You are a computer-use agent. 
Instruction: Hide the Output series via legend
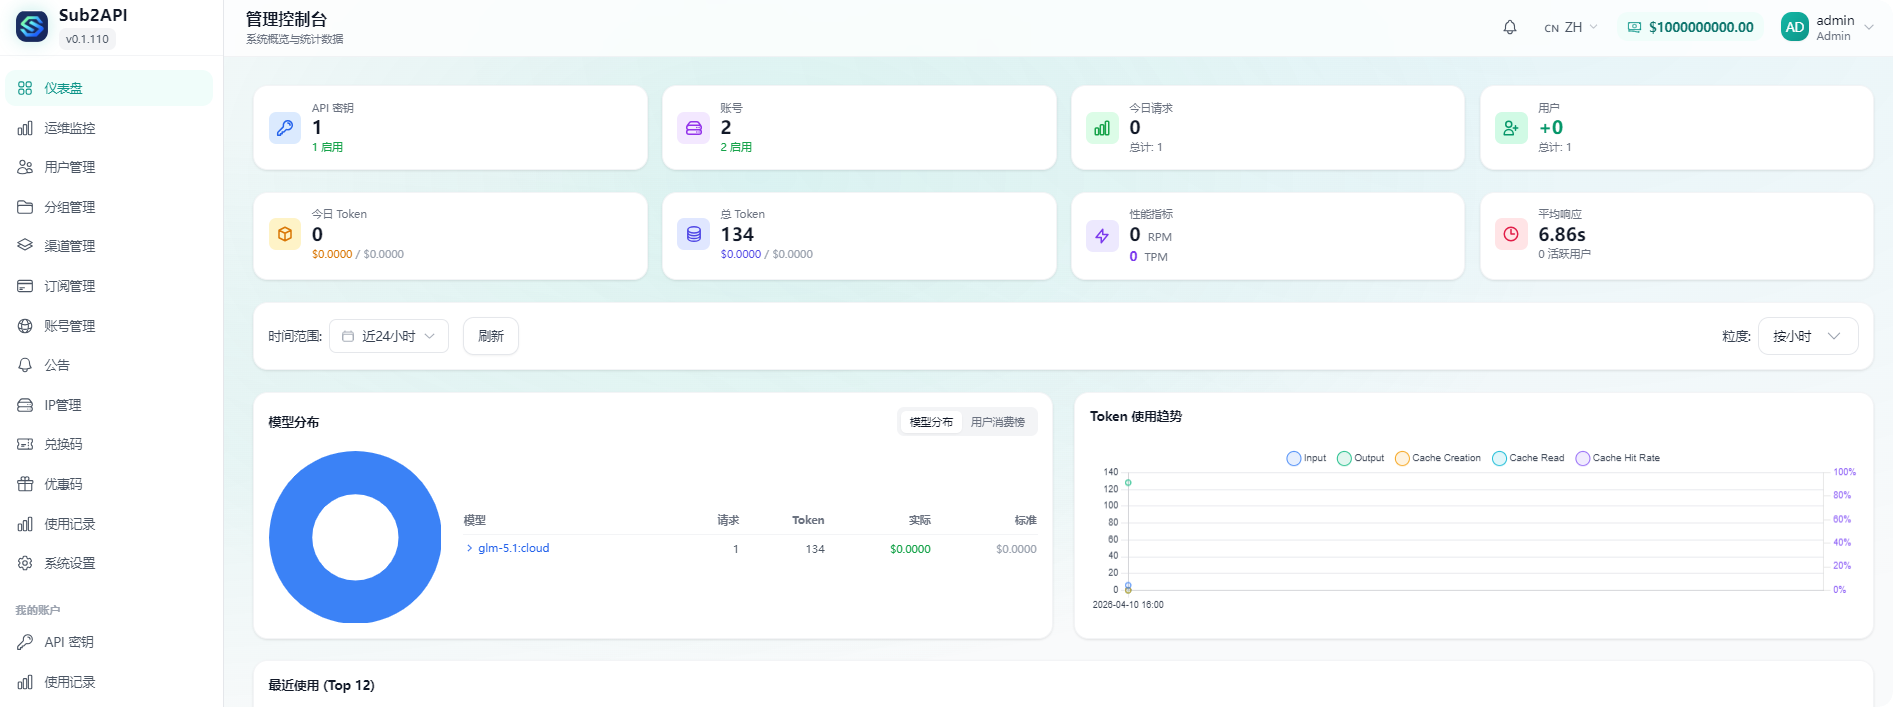click(1360, 458)
